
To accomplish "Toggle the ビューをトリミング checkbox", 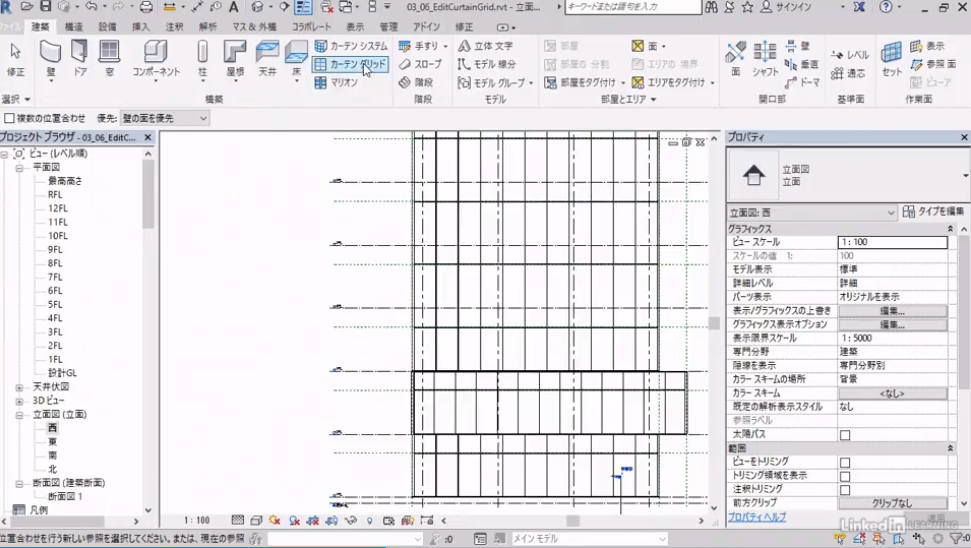I will click(x=845, y=463).
